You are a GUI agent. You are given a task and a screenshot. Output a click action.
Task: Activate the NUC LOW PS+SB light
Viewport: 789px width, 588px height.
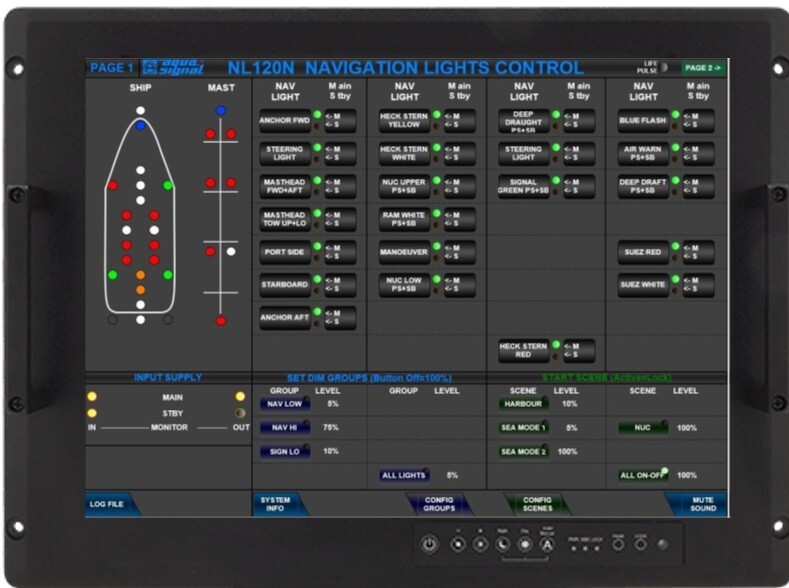click(x=404, y=285)
